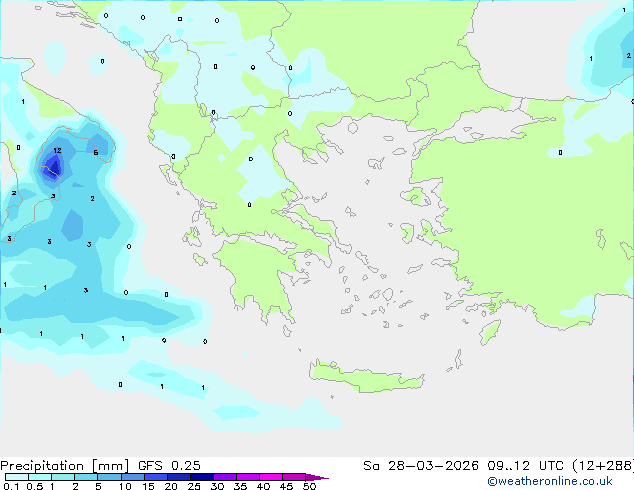Select the legend swatch between 20 and 25
Viewport: 634px width, 490px height.
pos(178,477)
